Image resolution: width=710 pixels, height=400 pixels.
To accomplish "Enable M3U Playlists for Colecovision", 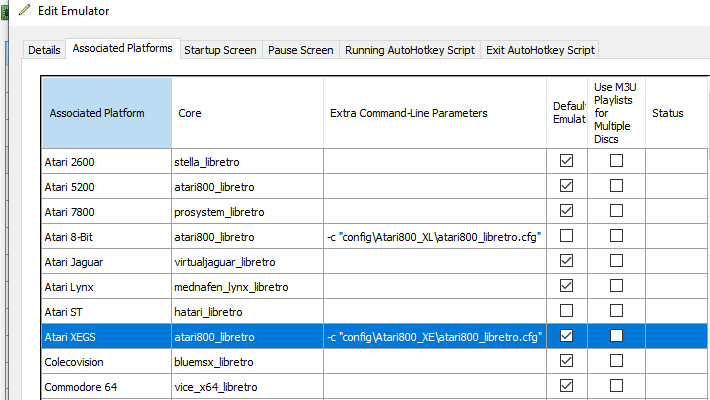I will 616,361.
